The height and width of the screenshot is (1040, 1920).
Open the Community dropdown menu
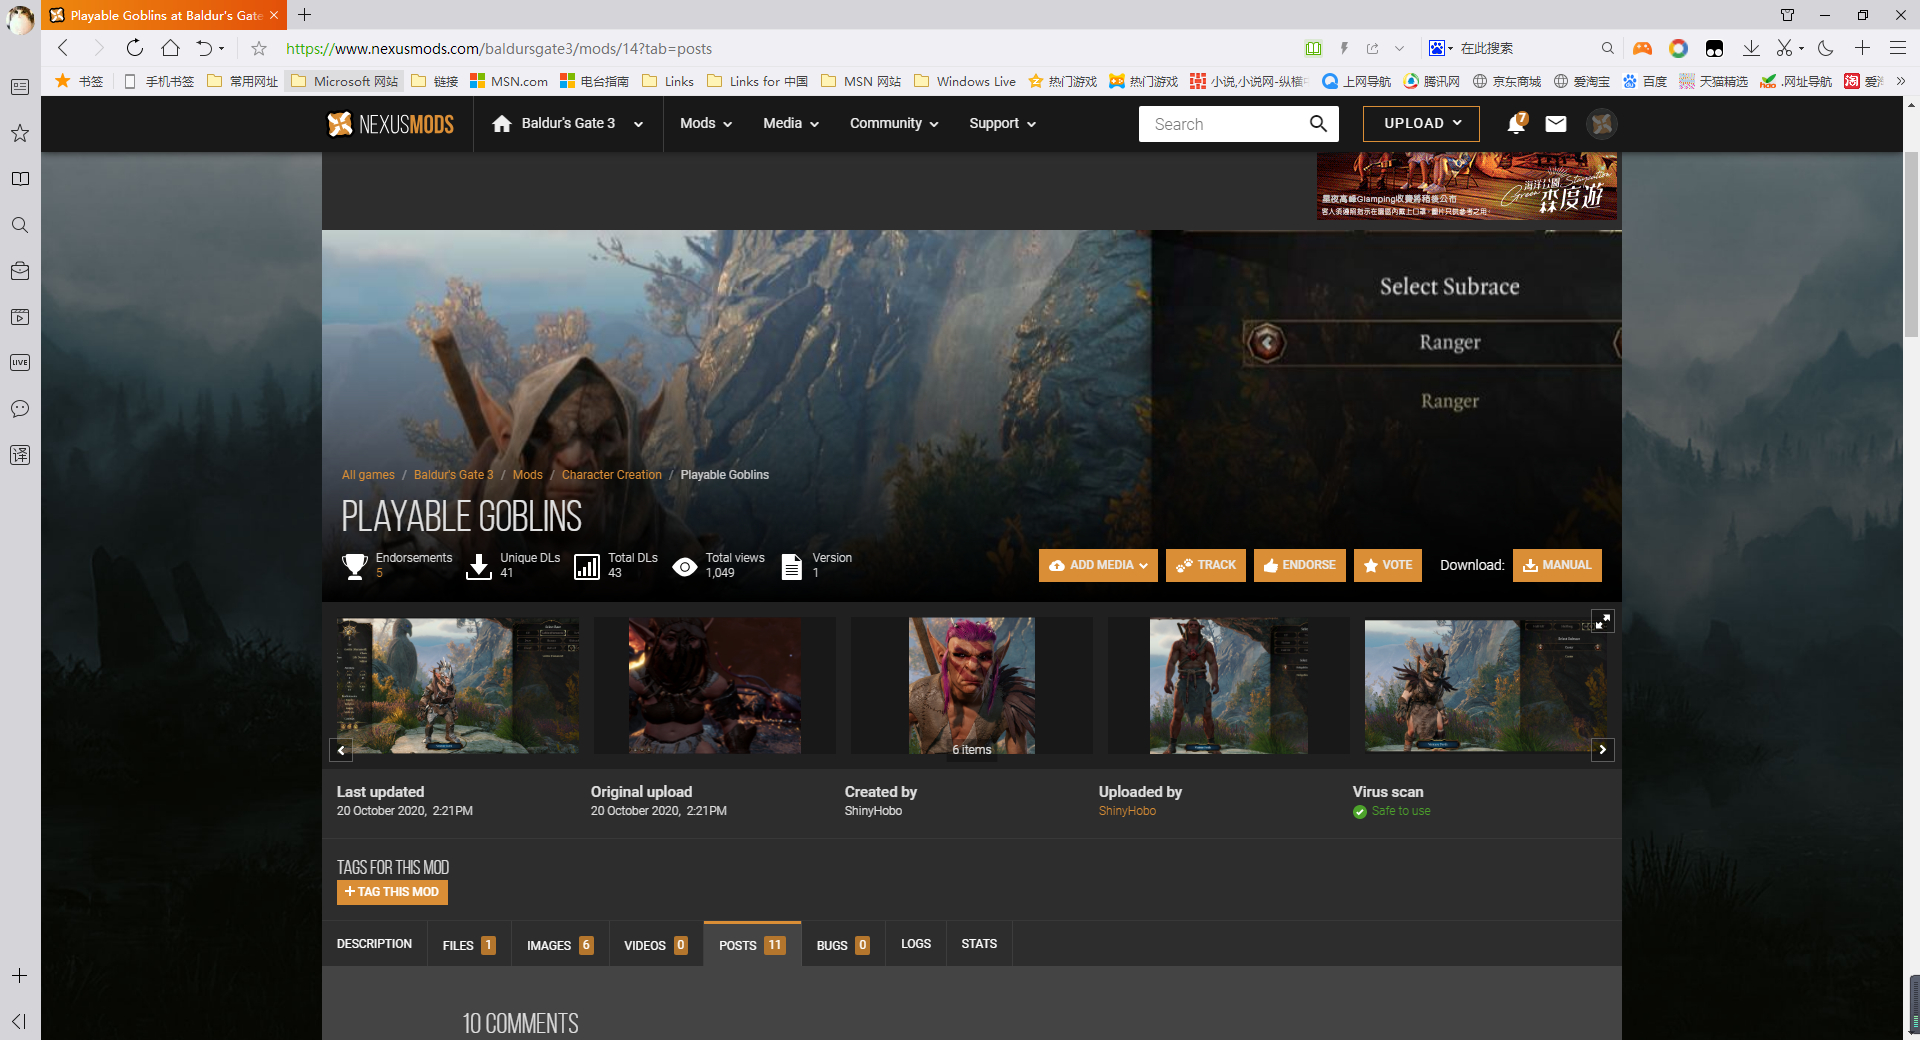(x=894, y=124)
